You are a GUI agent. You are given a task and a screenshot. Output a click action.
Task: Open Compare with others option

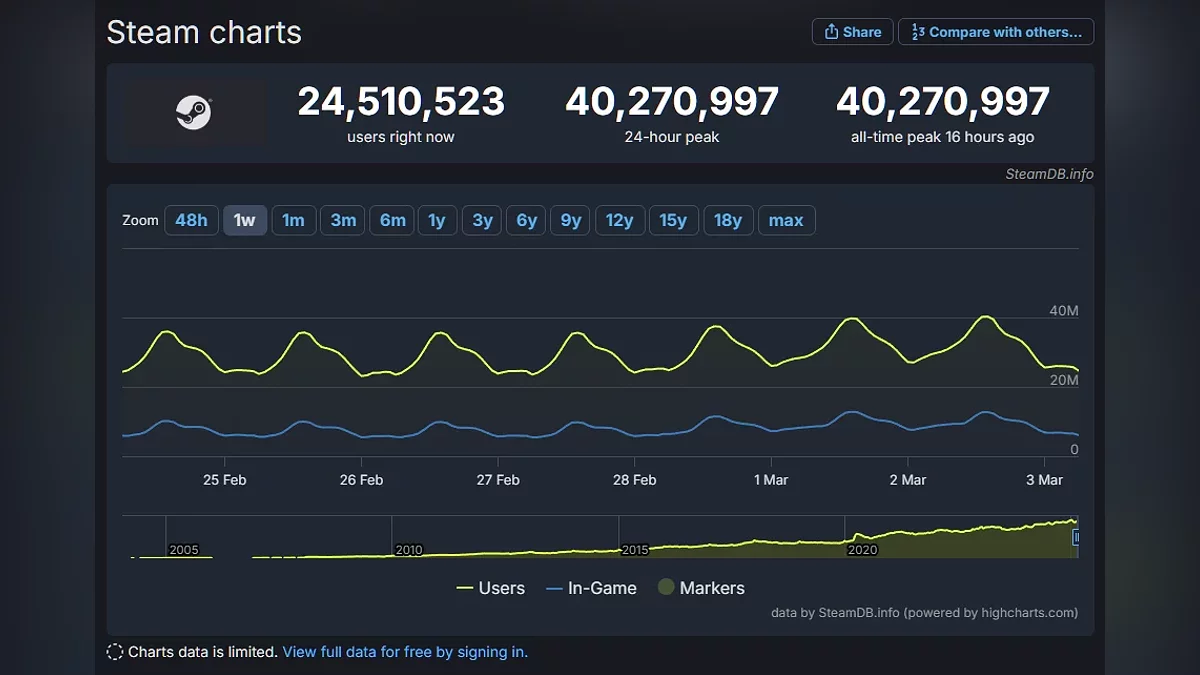(x=996, y=32)
